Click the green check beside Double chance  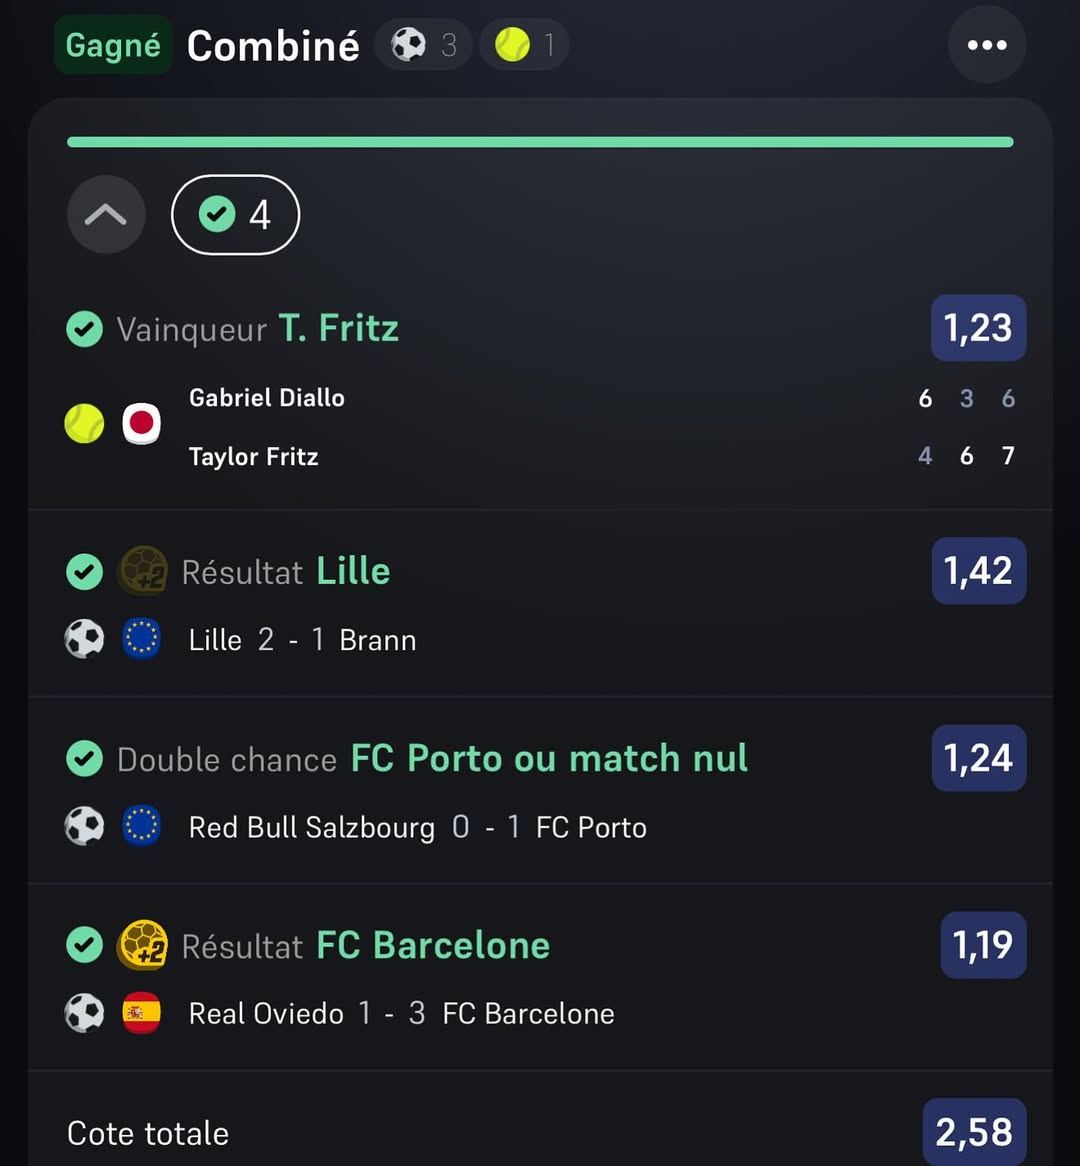coord(84,759)
